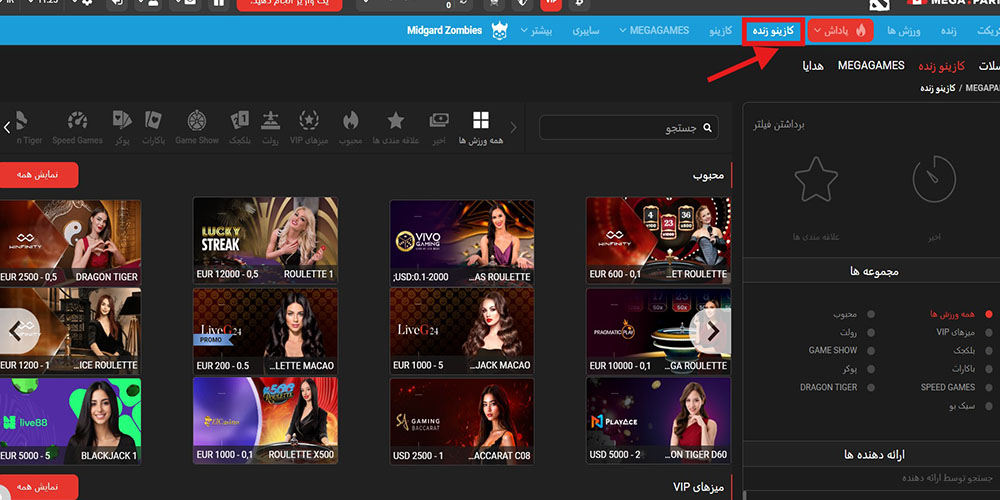The width and height of the screenshot is (1000, 500).
Task: Select همه ورزش ها radio in collections
Action: coord(989,314)
